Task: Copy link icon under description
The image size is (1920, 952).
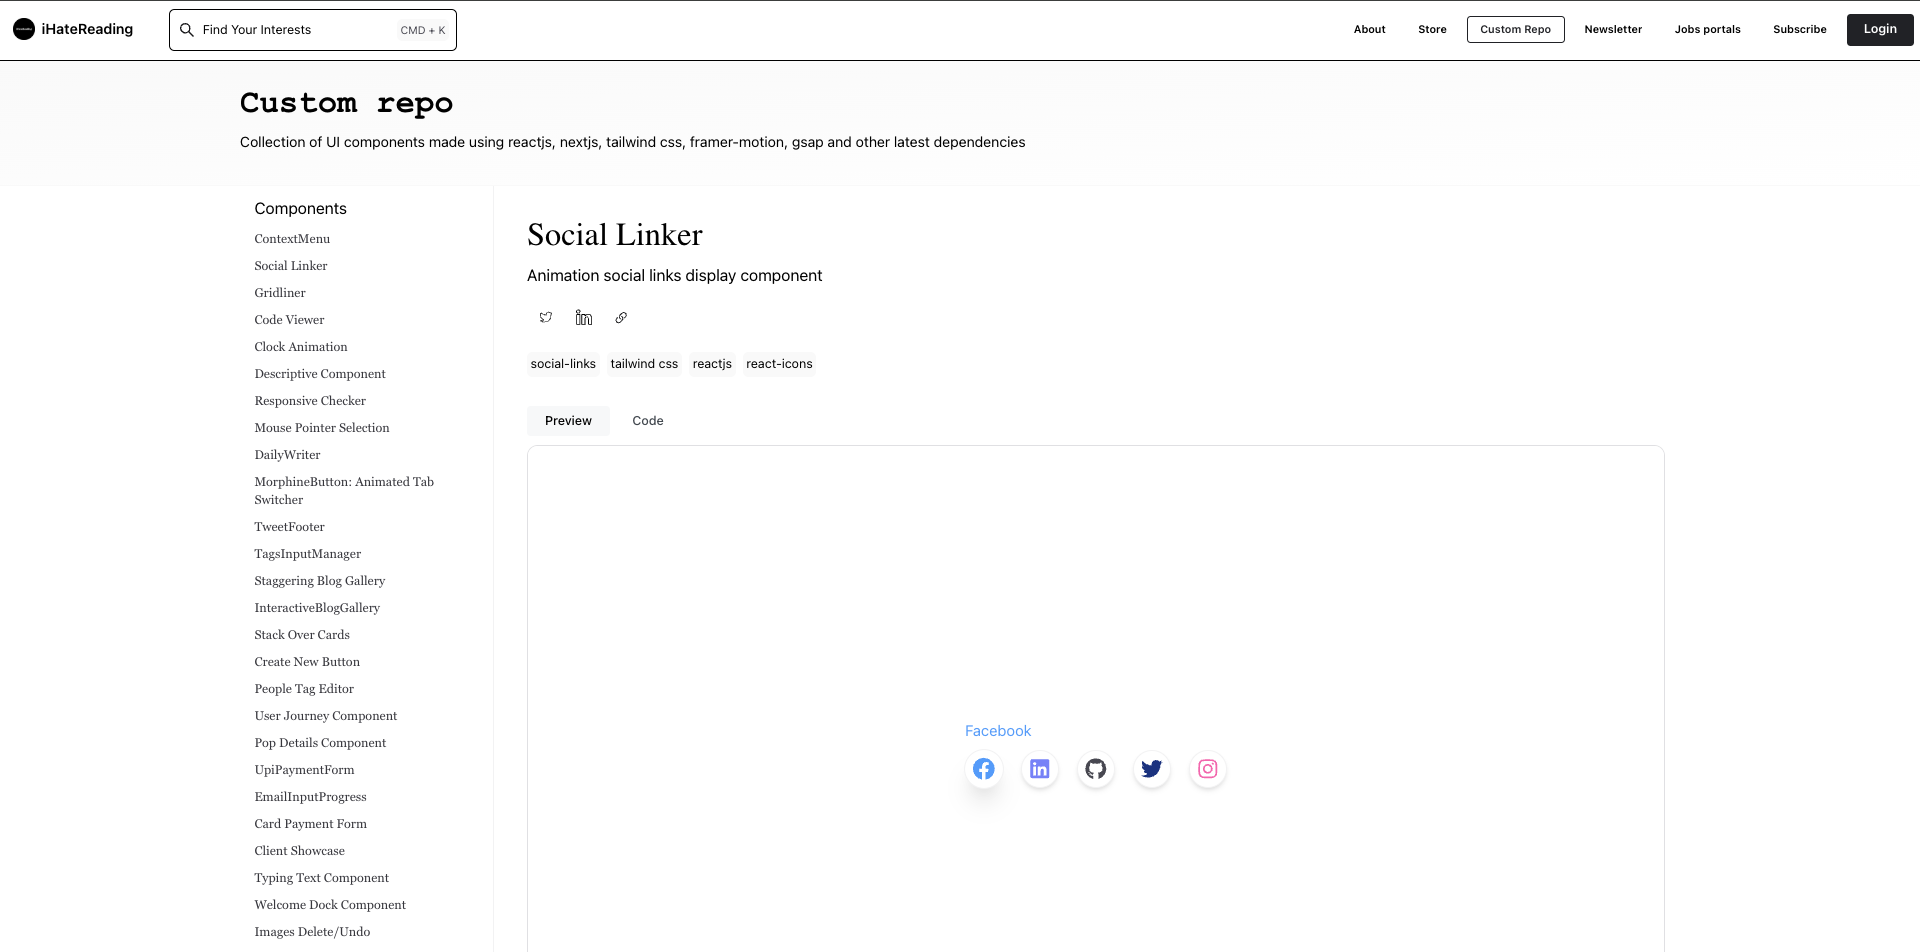Action: [x=621, y=318]
